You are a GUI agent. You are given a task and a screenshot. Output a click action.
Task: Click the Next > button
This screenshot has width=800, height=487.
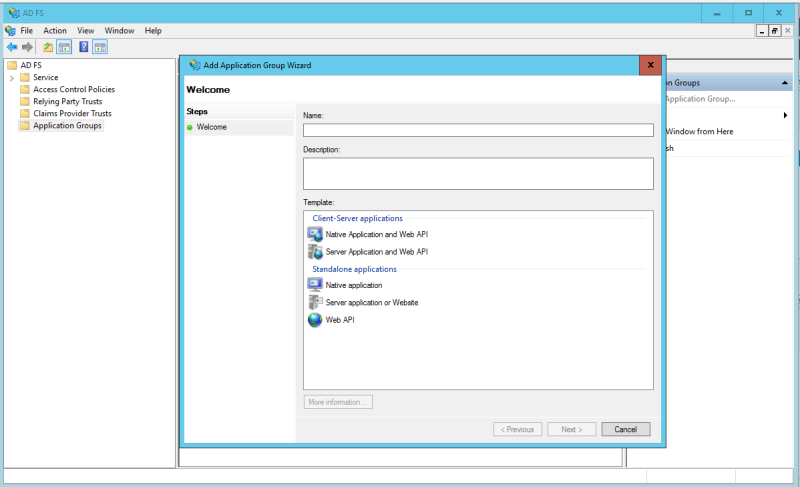[x=571, y=429]
